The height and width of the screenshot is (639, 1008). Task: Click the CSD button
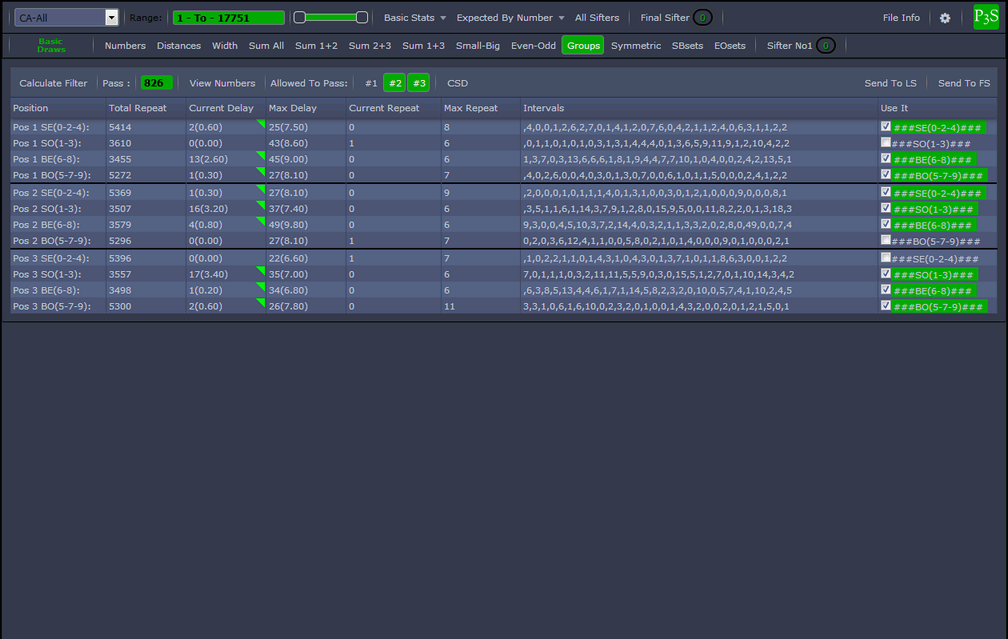[x=457, y=83]
